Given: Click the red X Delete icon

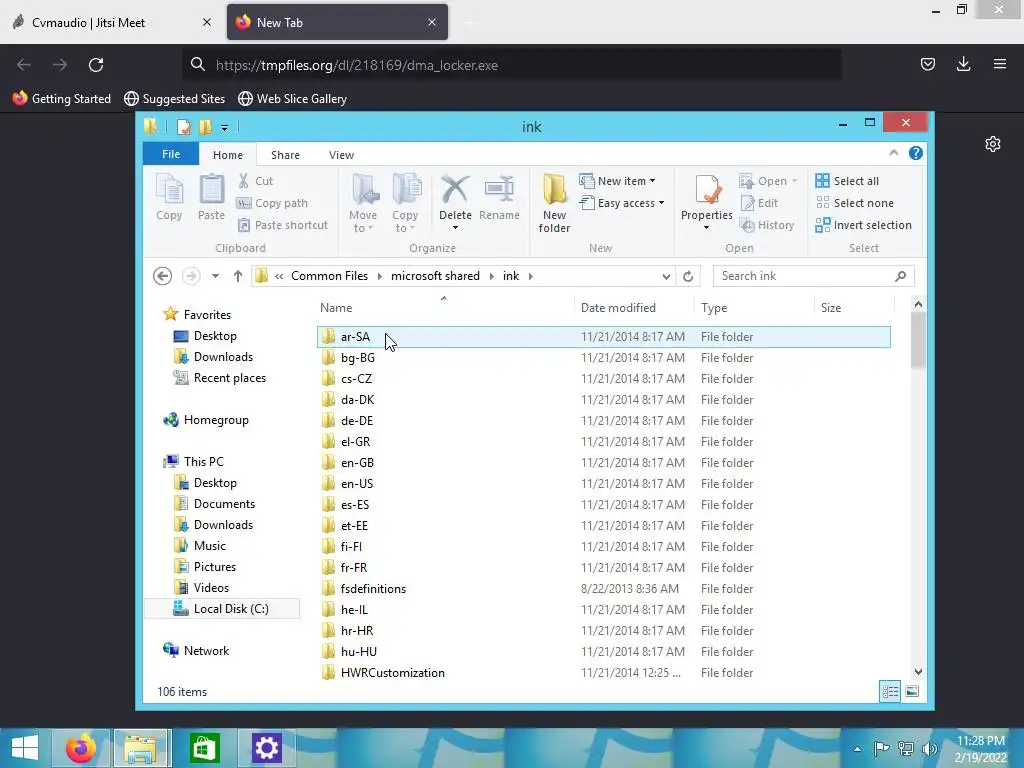Looking at the screenshot, I should click(x=455, y=190).
